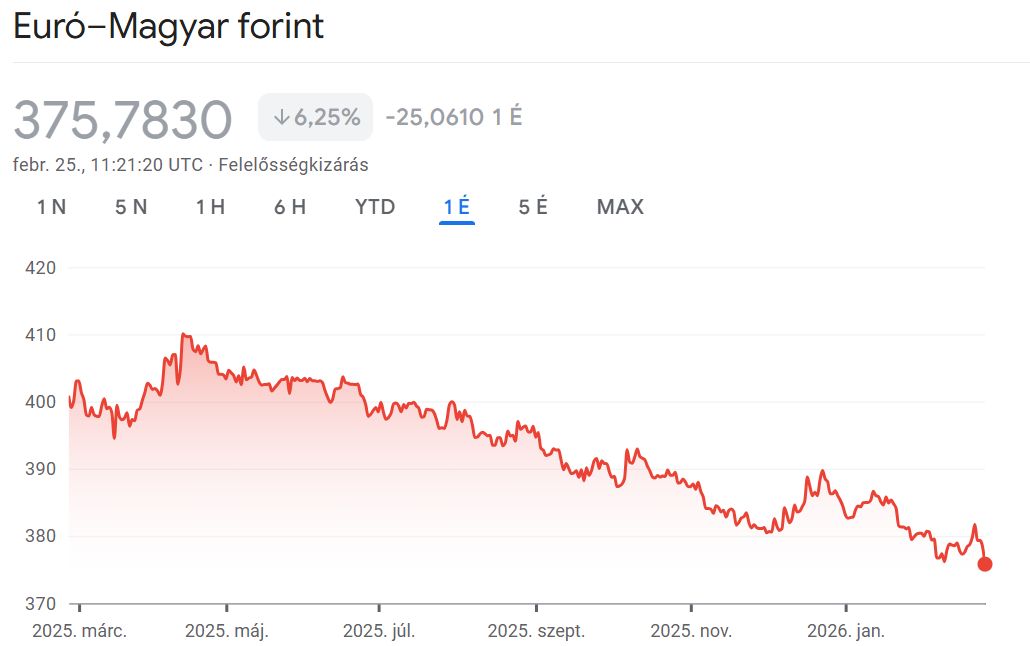Click the 6,25% change badge
This screenshot has height=646, width=1030.
point(316,117)
